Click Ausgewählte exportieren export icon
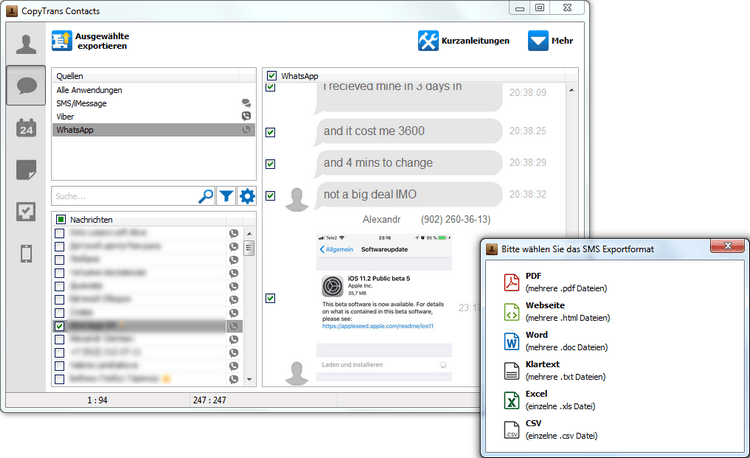The image size is (750, 458). tap(62, 41)
